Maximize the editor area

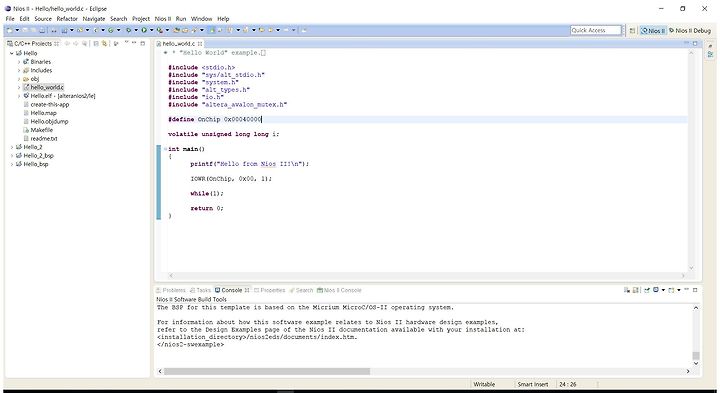[695, 43]
